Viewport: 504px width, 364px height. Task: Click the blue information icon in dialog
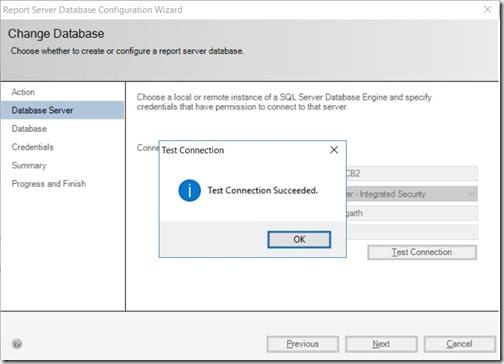click(189, 191)
